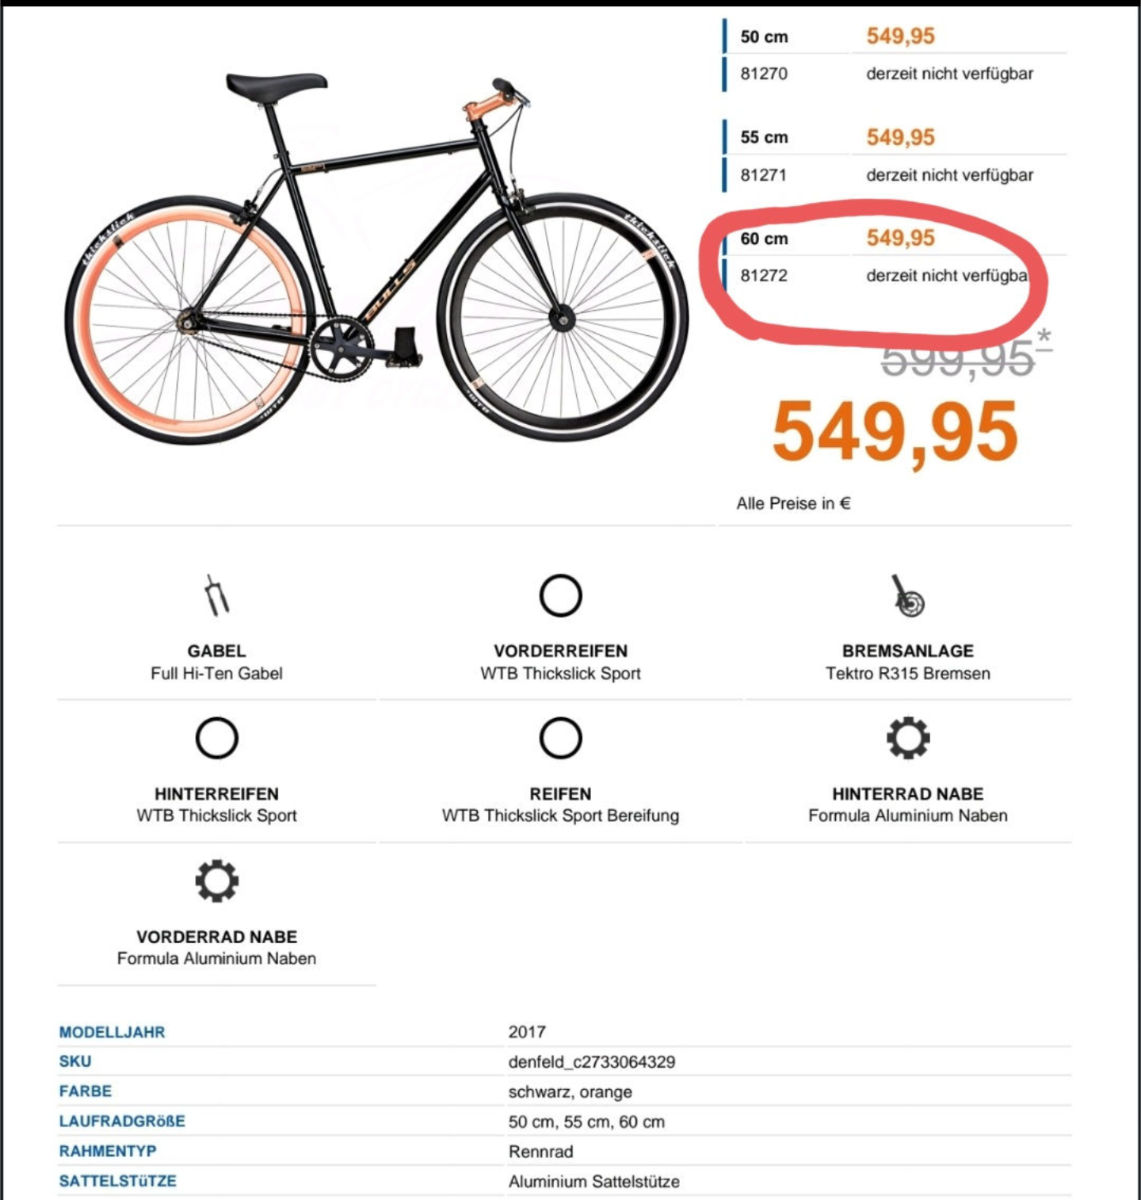This screenshot has width=1141, height=1200.
Task: Click the SKU specification label
Action: pos(75,1061)
